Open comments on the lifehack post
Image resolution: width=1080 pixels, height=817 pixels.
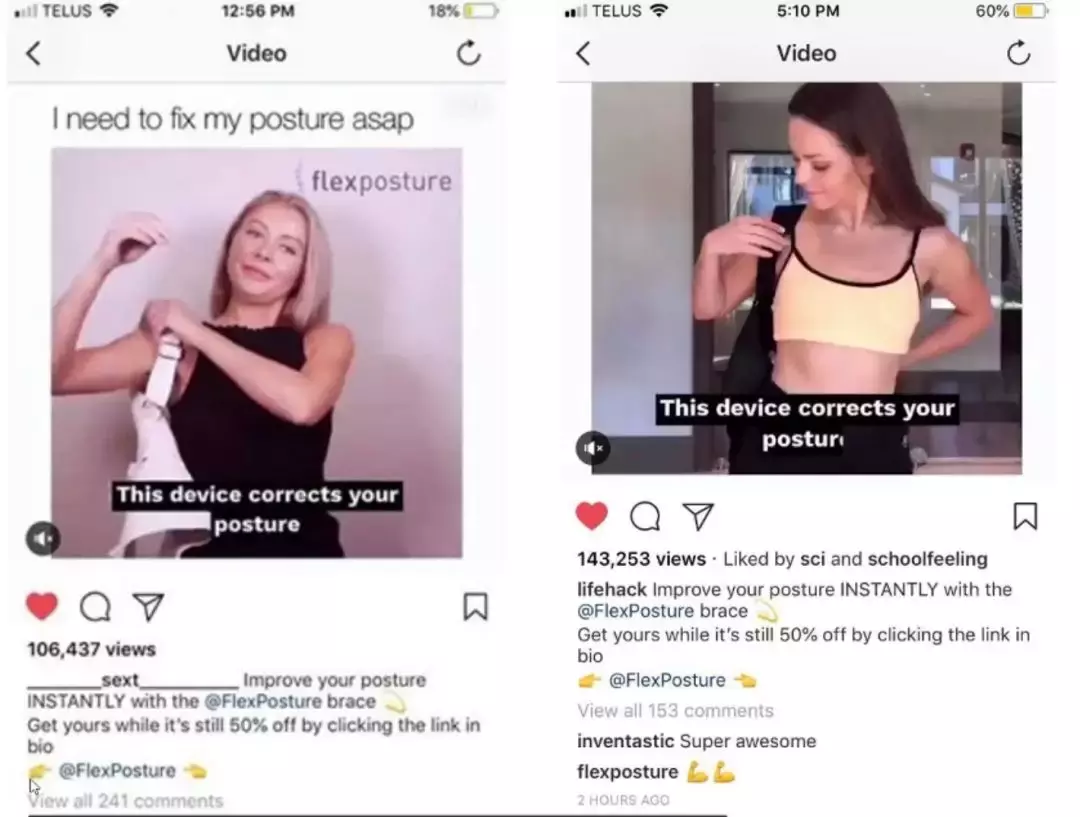[645, 516]
